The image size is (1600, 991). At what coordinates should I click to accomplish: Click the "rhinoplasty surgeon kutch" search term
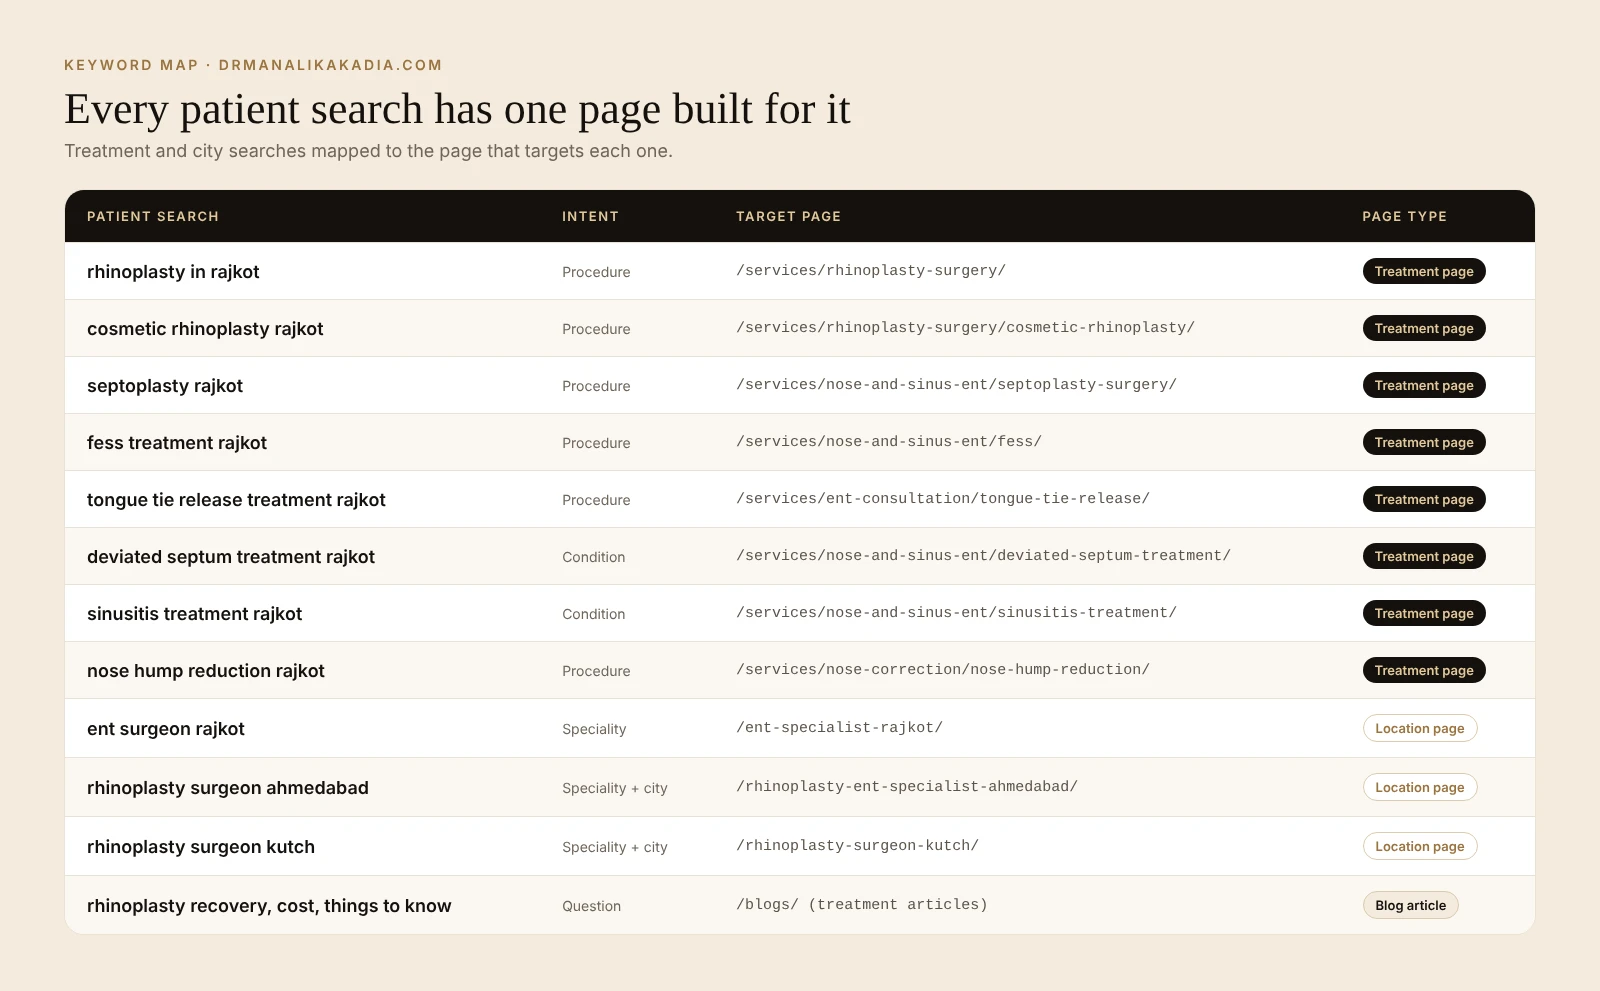tap(201, 847)
